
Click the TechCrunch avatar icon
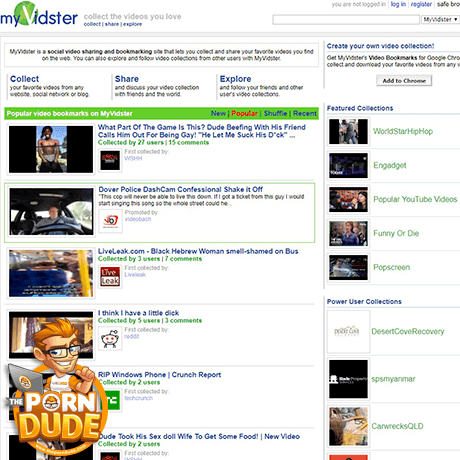[112, 400]
